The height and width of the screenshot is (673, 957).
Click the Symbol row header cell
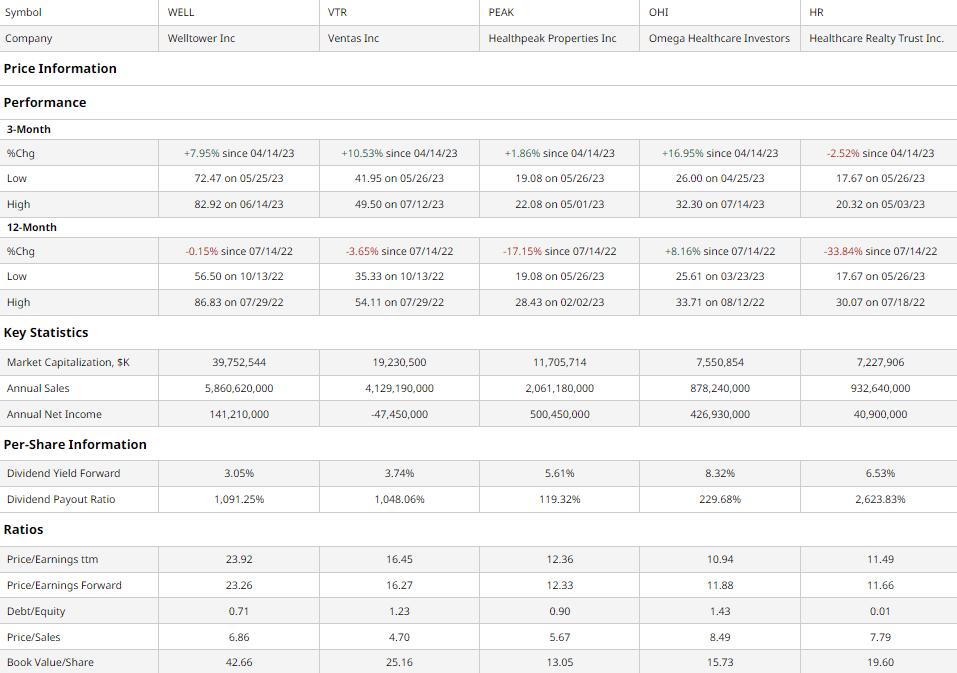[22, 13]
